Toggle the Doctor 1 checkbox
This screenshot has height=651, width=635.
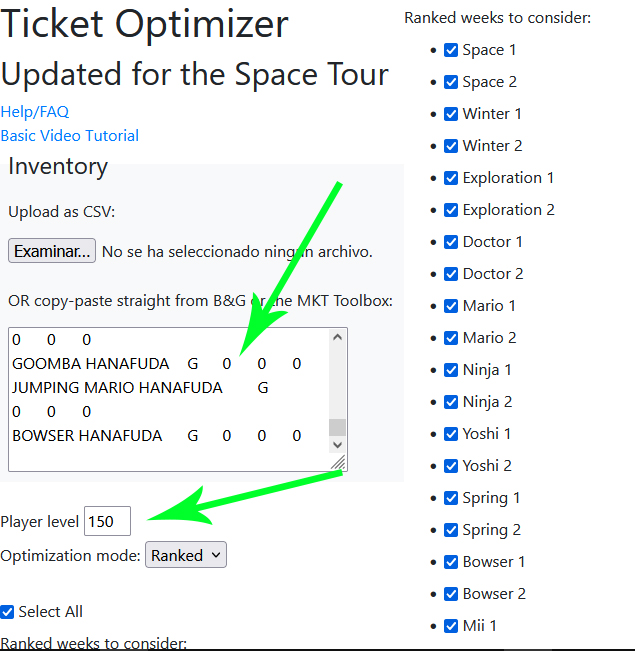451,242
